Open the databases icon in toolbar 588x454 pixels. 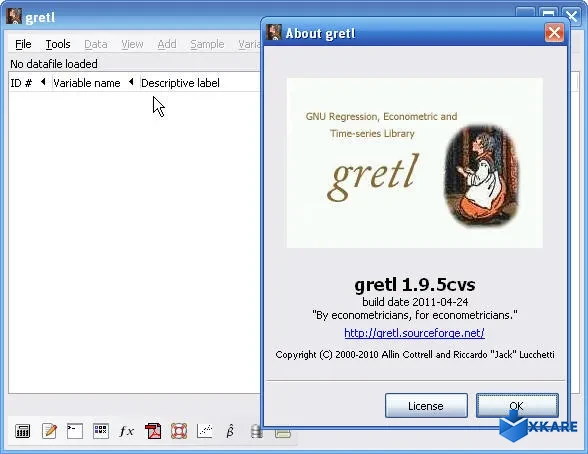point(256,431)
